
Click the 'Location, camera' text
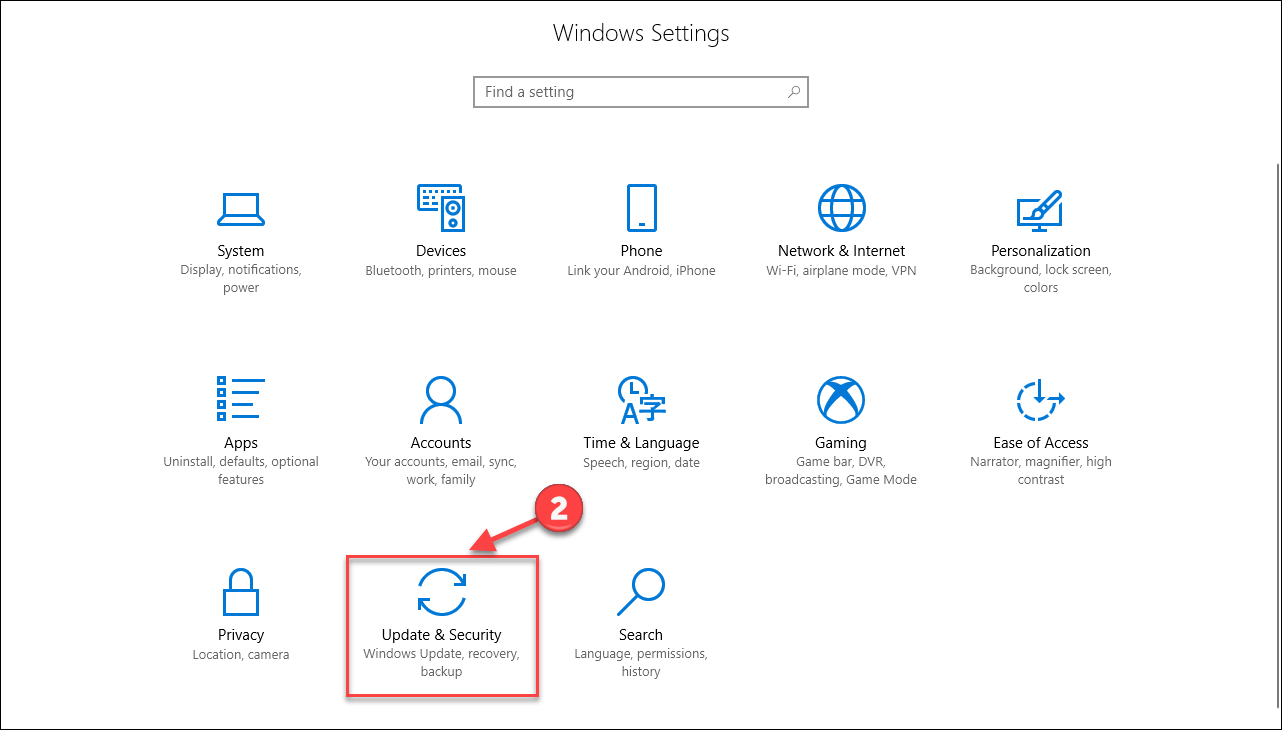click(241, 655)
